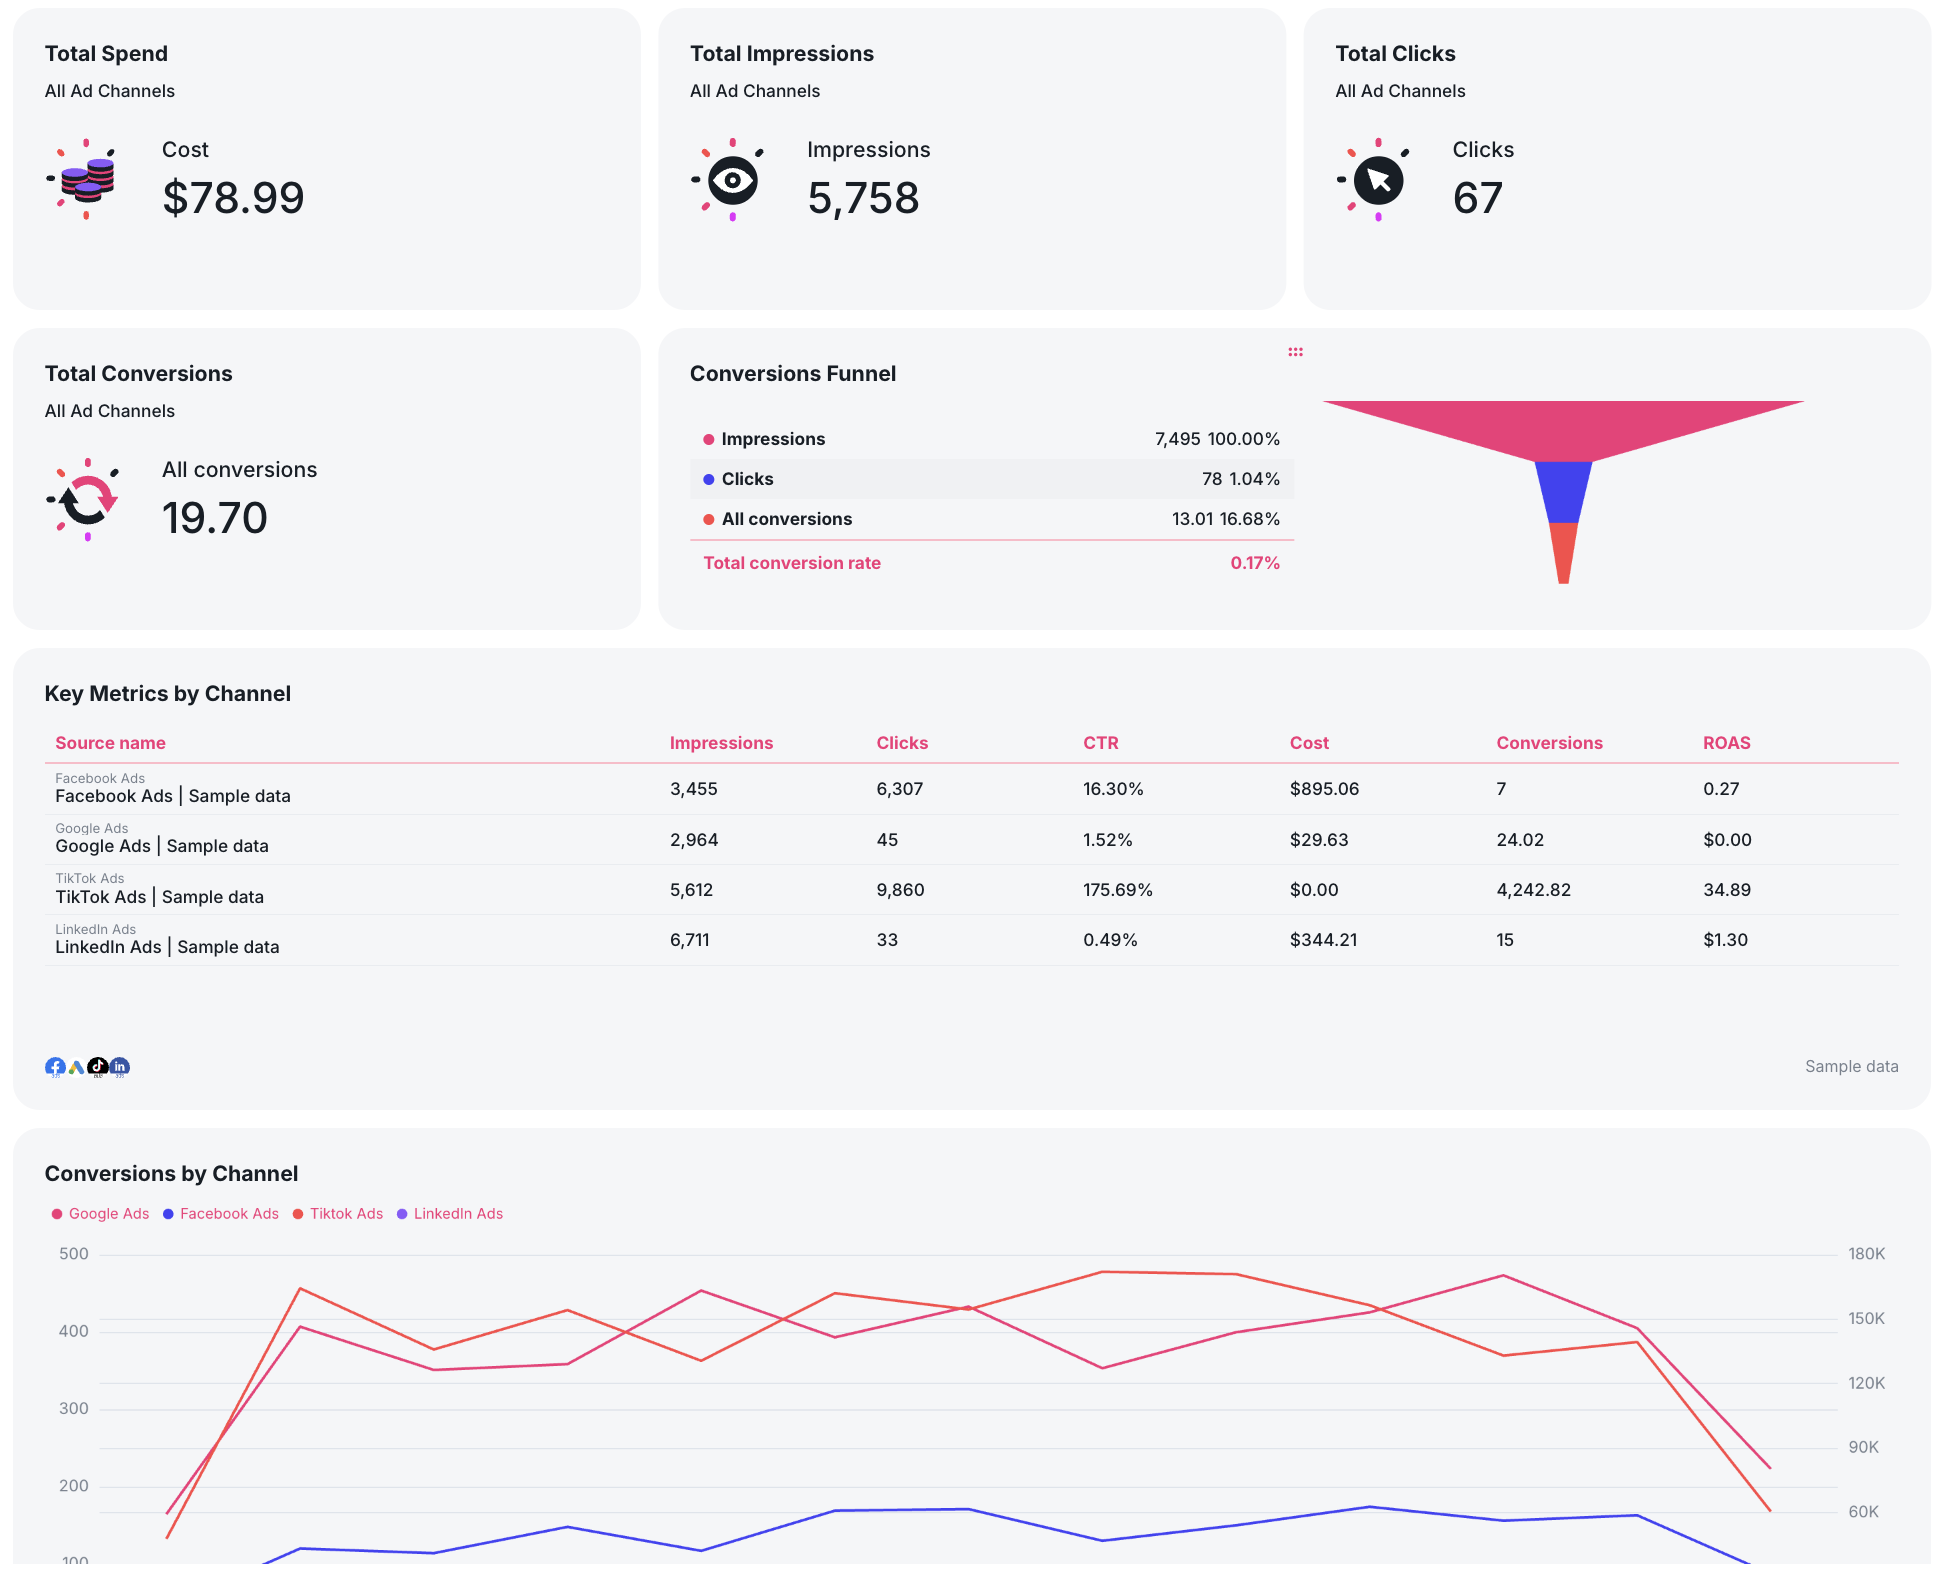Click the Facebook icon below the Key Metrics table
This screenshot has width=1944, height=1569.
coord(56,1067)
